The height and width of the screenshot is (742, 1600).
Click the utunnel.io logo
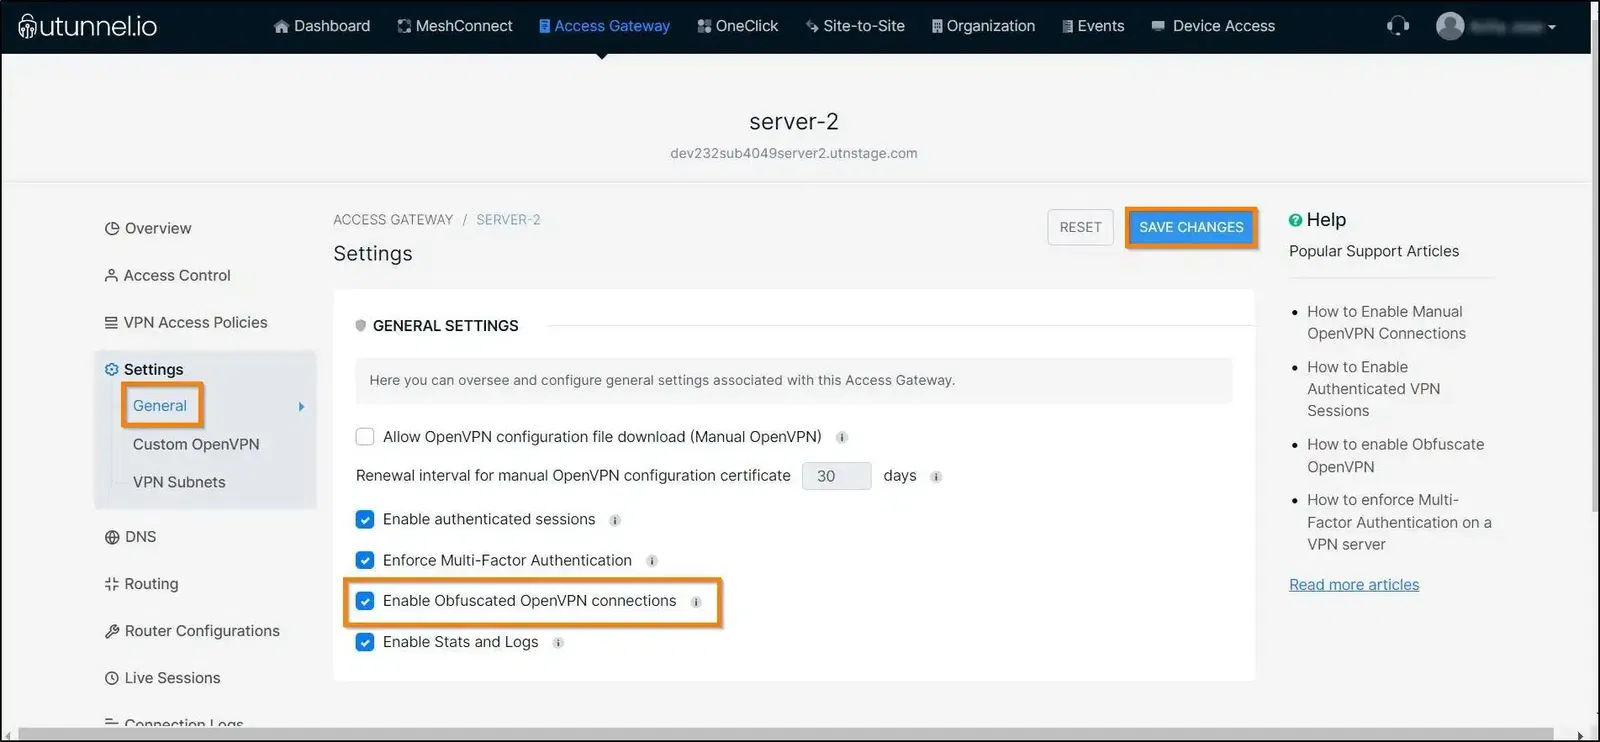(x=88, y=26)
